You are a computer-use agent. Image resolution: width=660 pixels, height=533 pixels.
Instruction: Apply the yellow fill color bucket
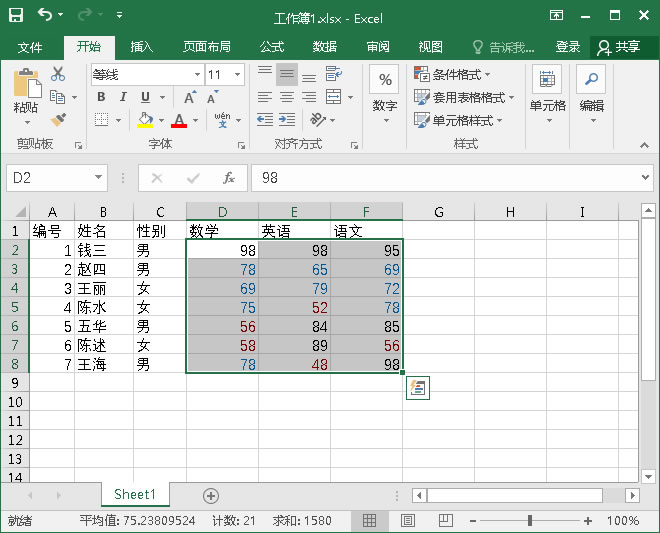(145, 120)
